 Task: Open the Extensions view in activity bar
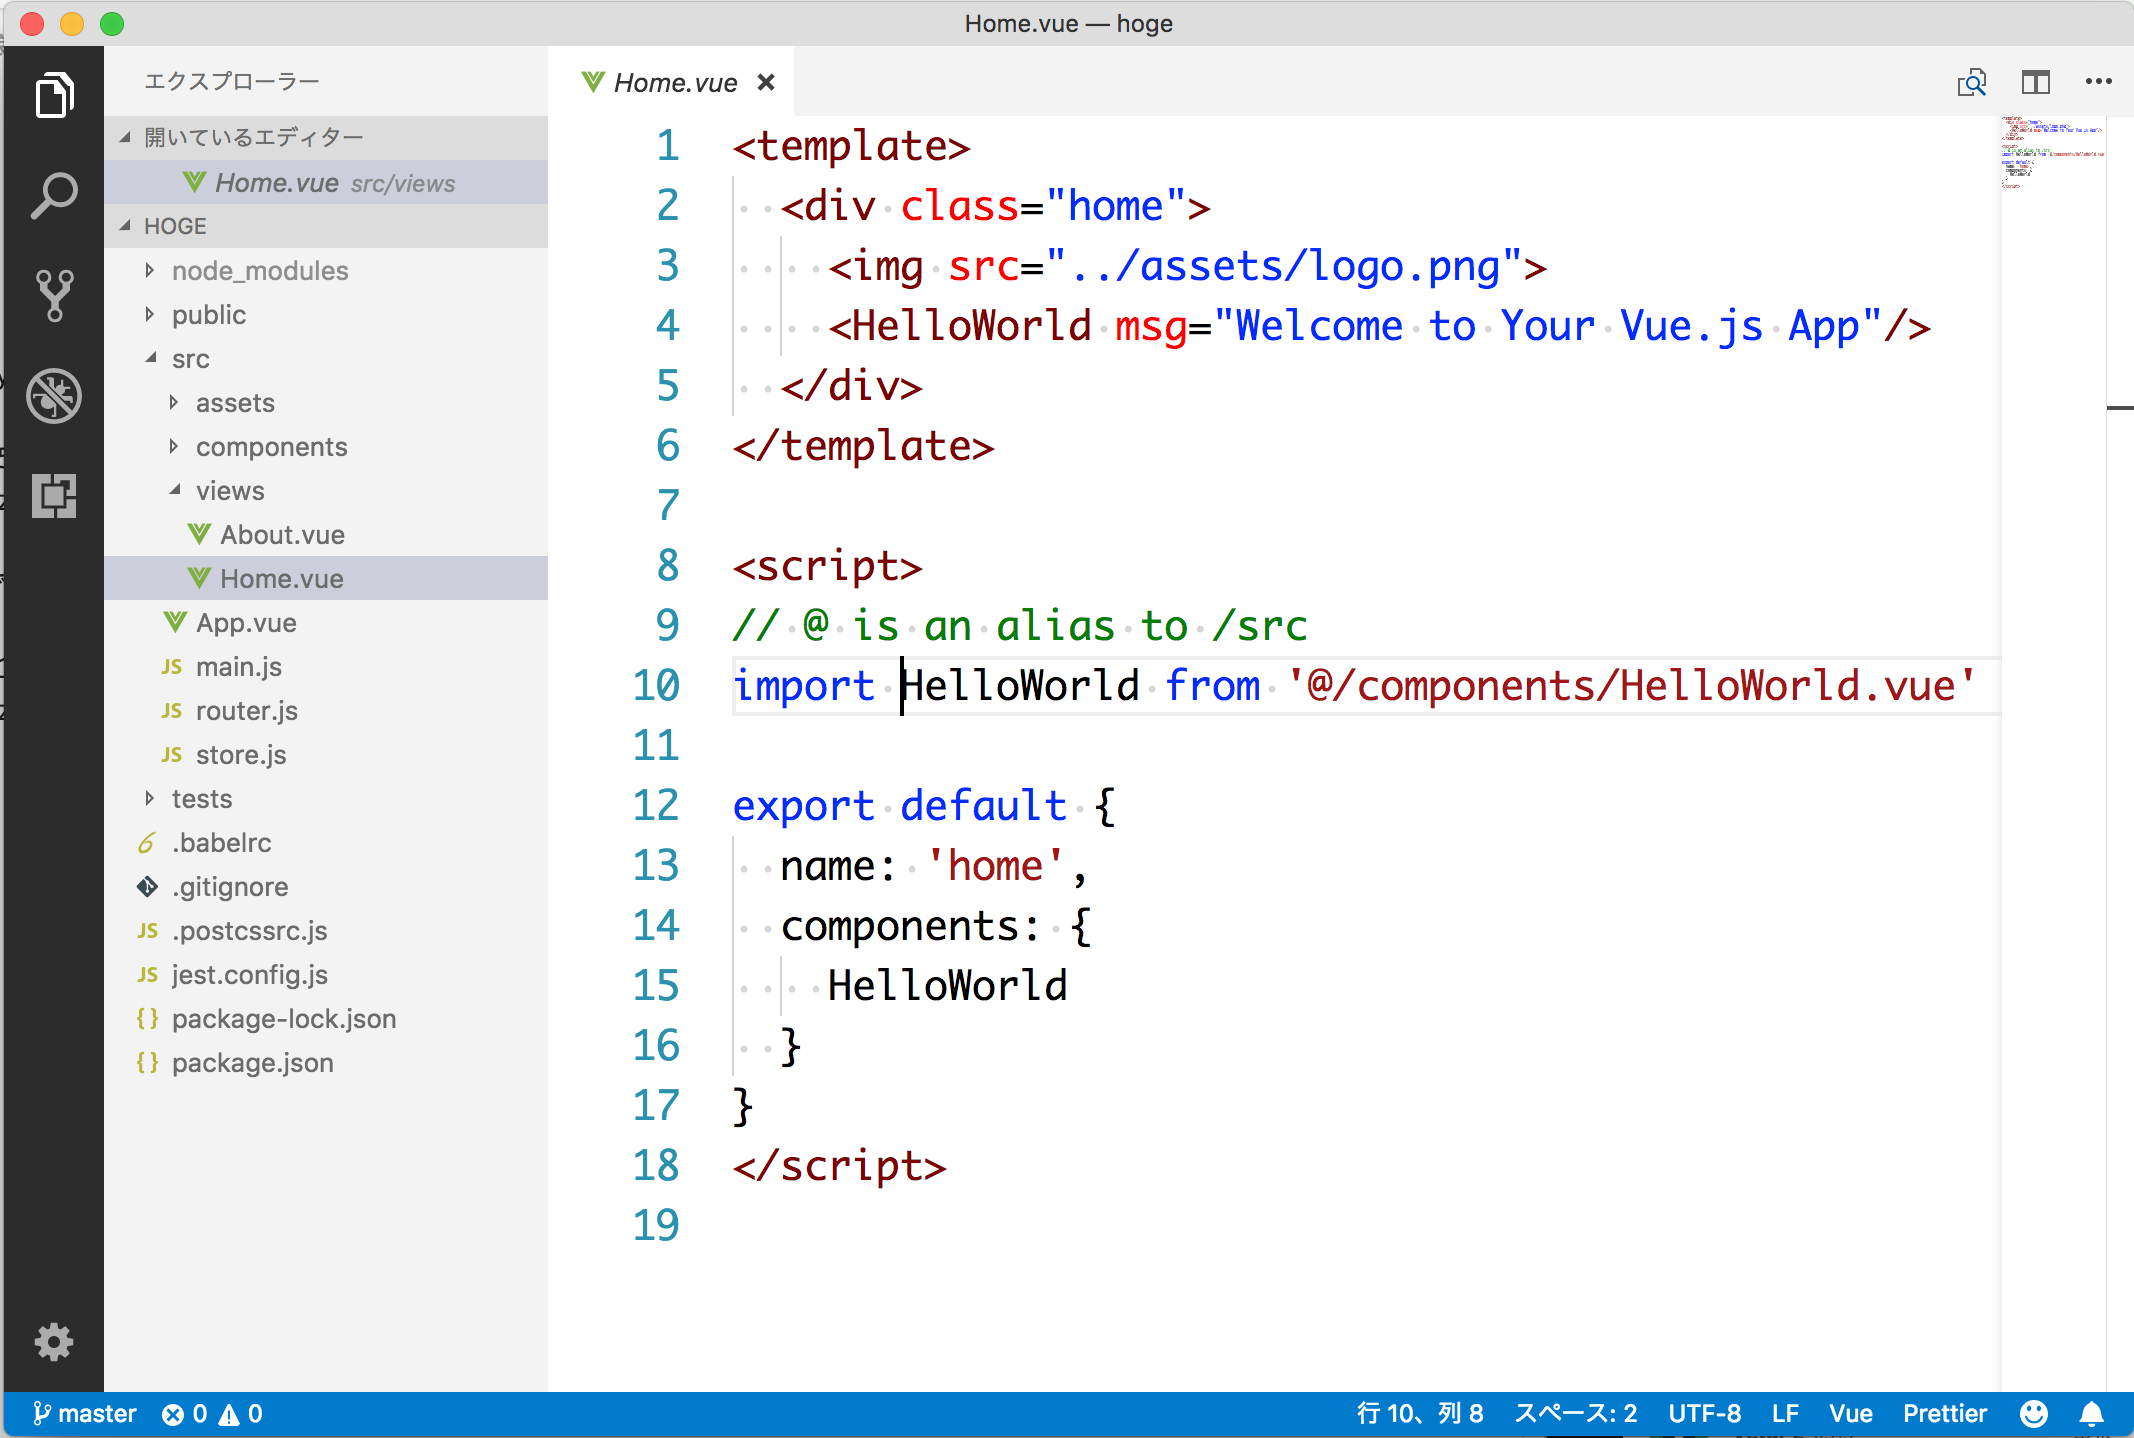54,496
